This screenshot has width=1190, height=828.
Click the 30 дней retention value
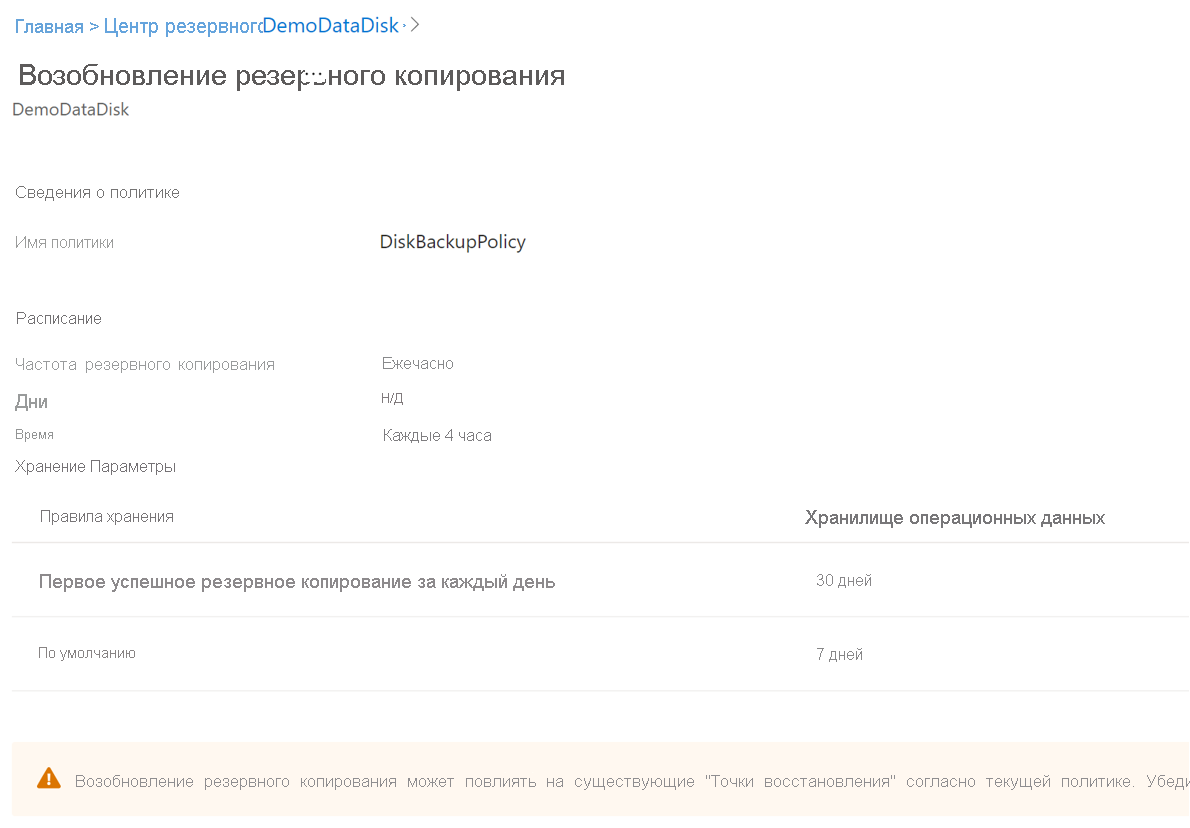pyautogui.click(x=843, y=581)
